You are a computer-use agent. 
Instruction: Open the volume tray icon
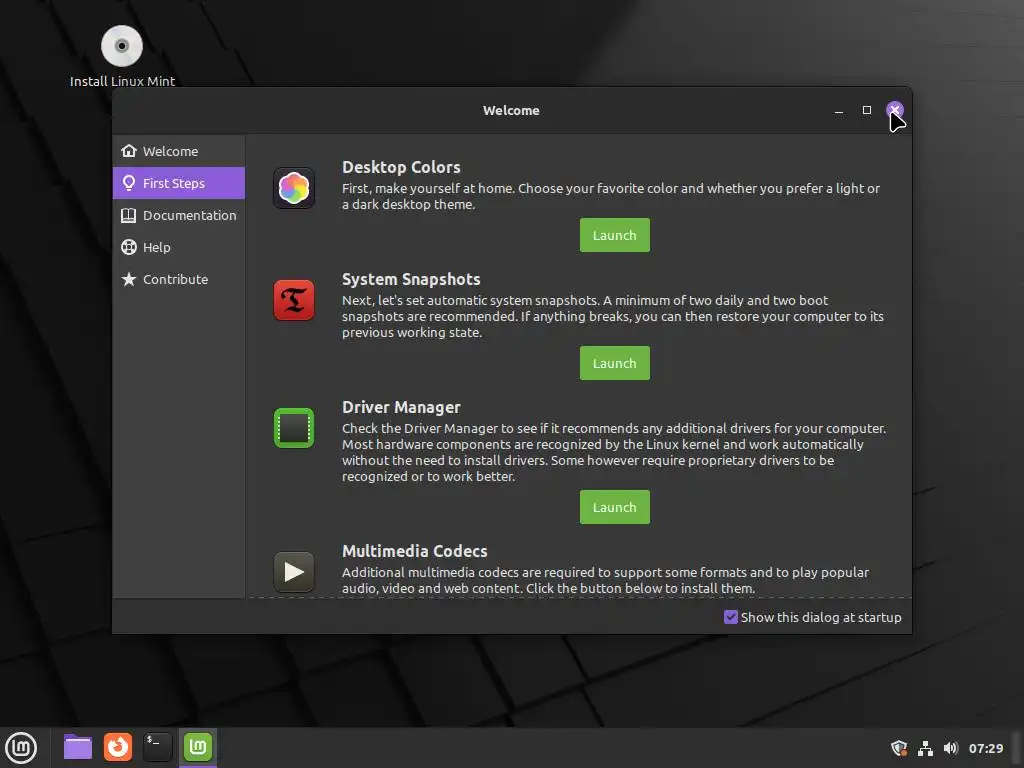(x=951, y=748)
